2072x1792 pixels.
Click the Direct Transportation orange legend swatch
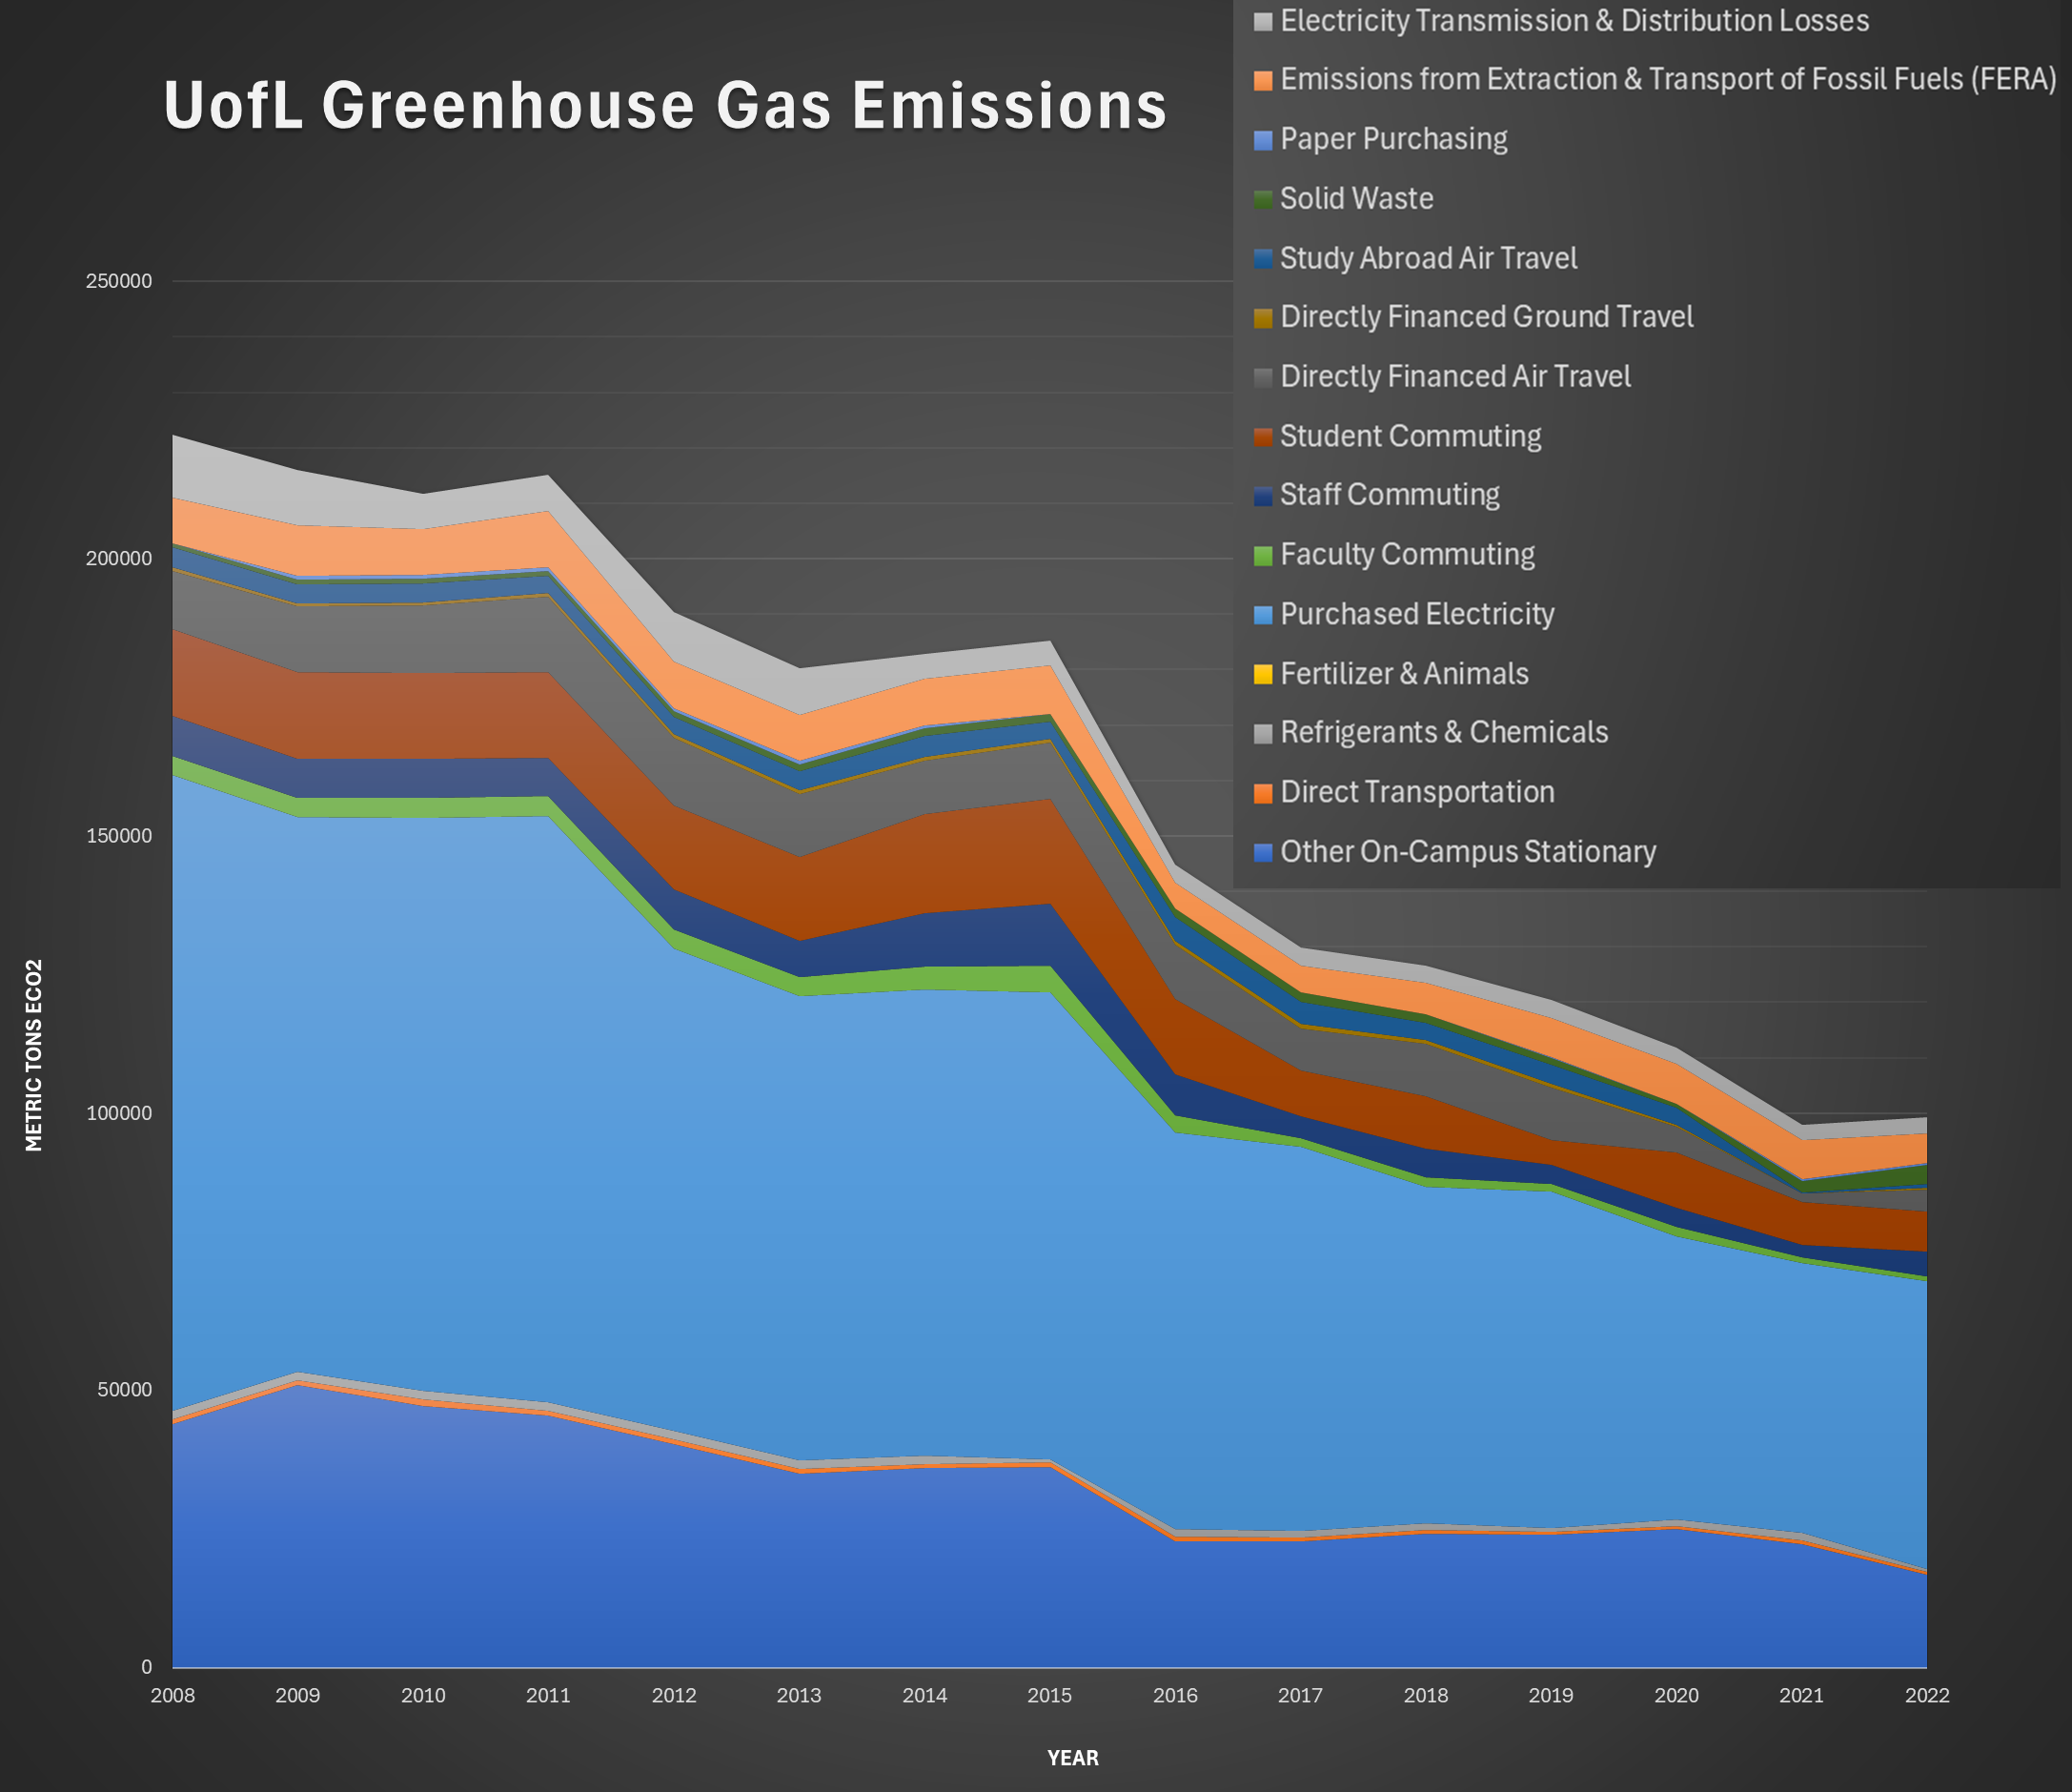pyautogui.click(x=1263, y=794)
